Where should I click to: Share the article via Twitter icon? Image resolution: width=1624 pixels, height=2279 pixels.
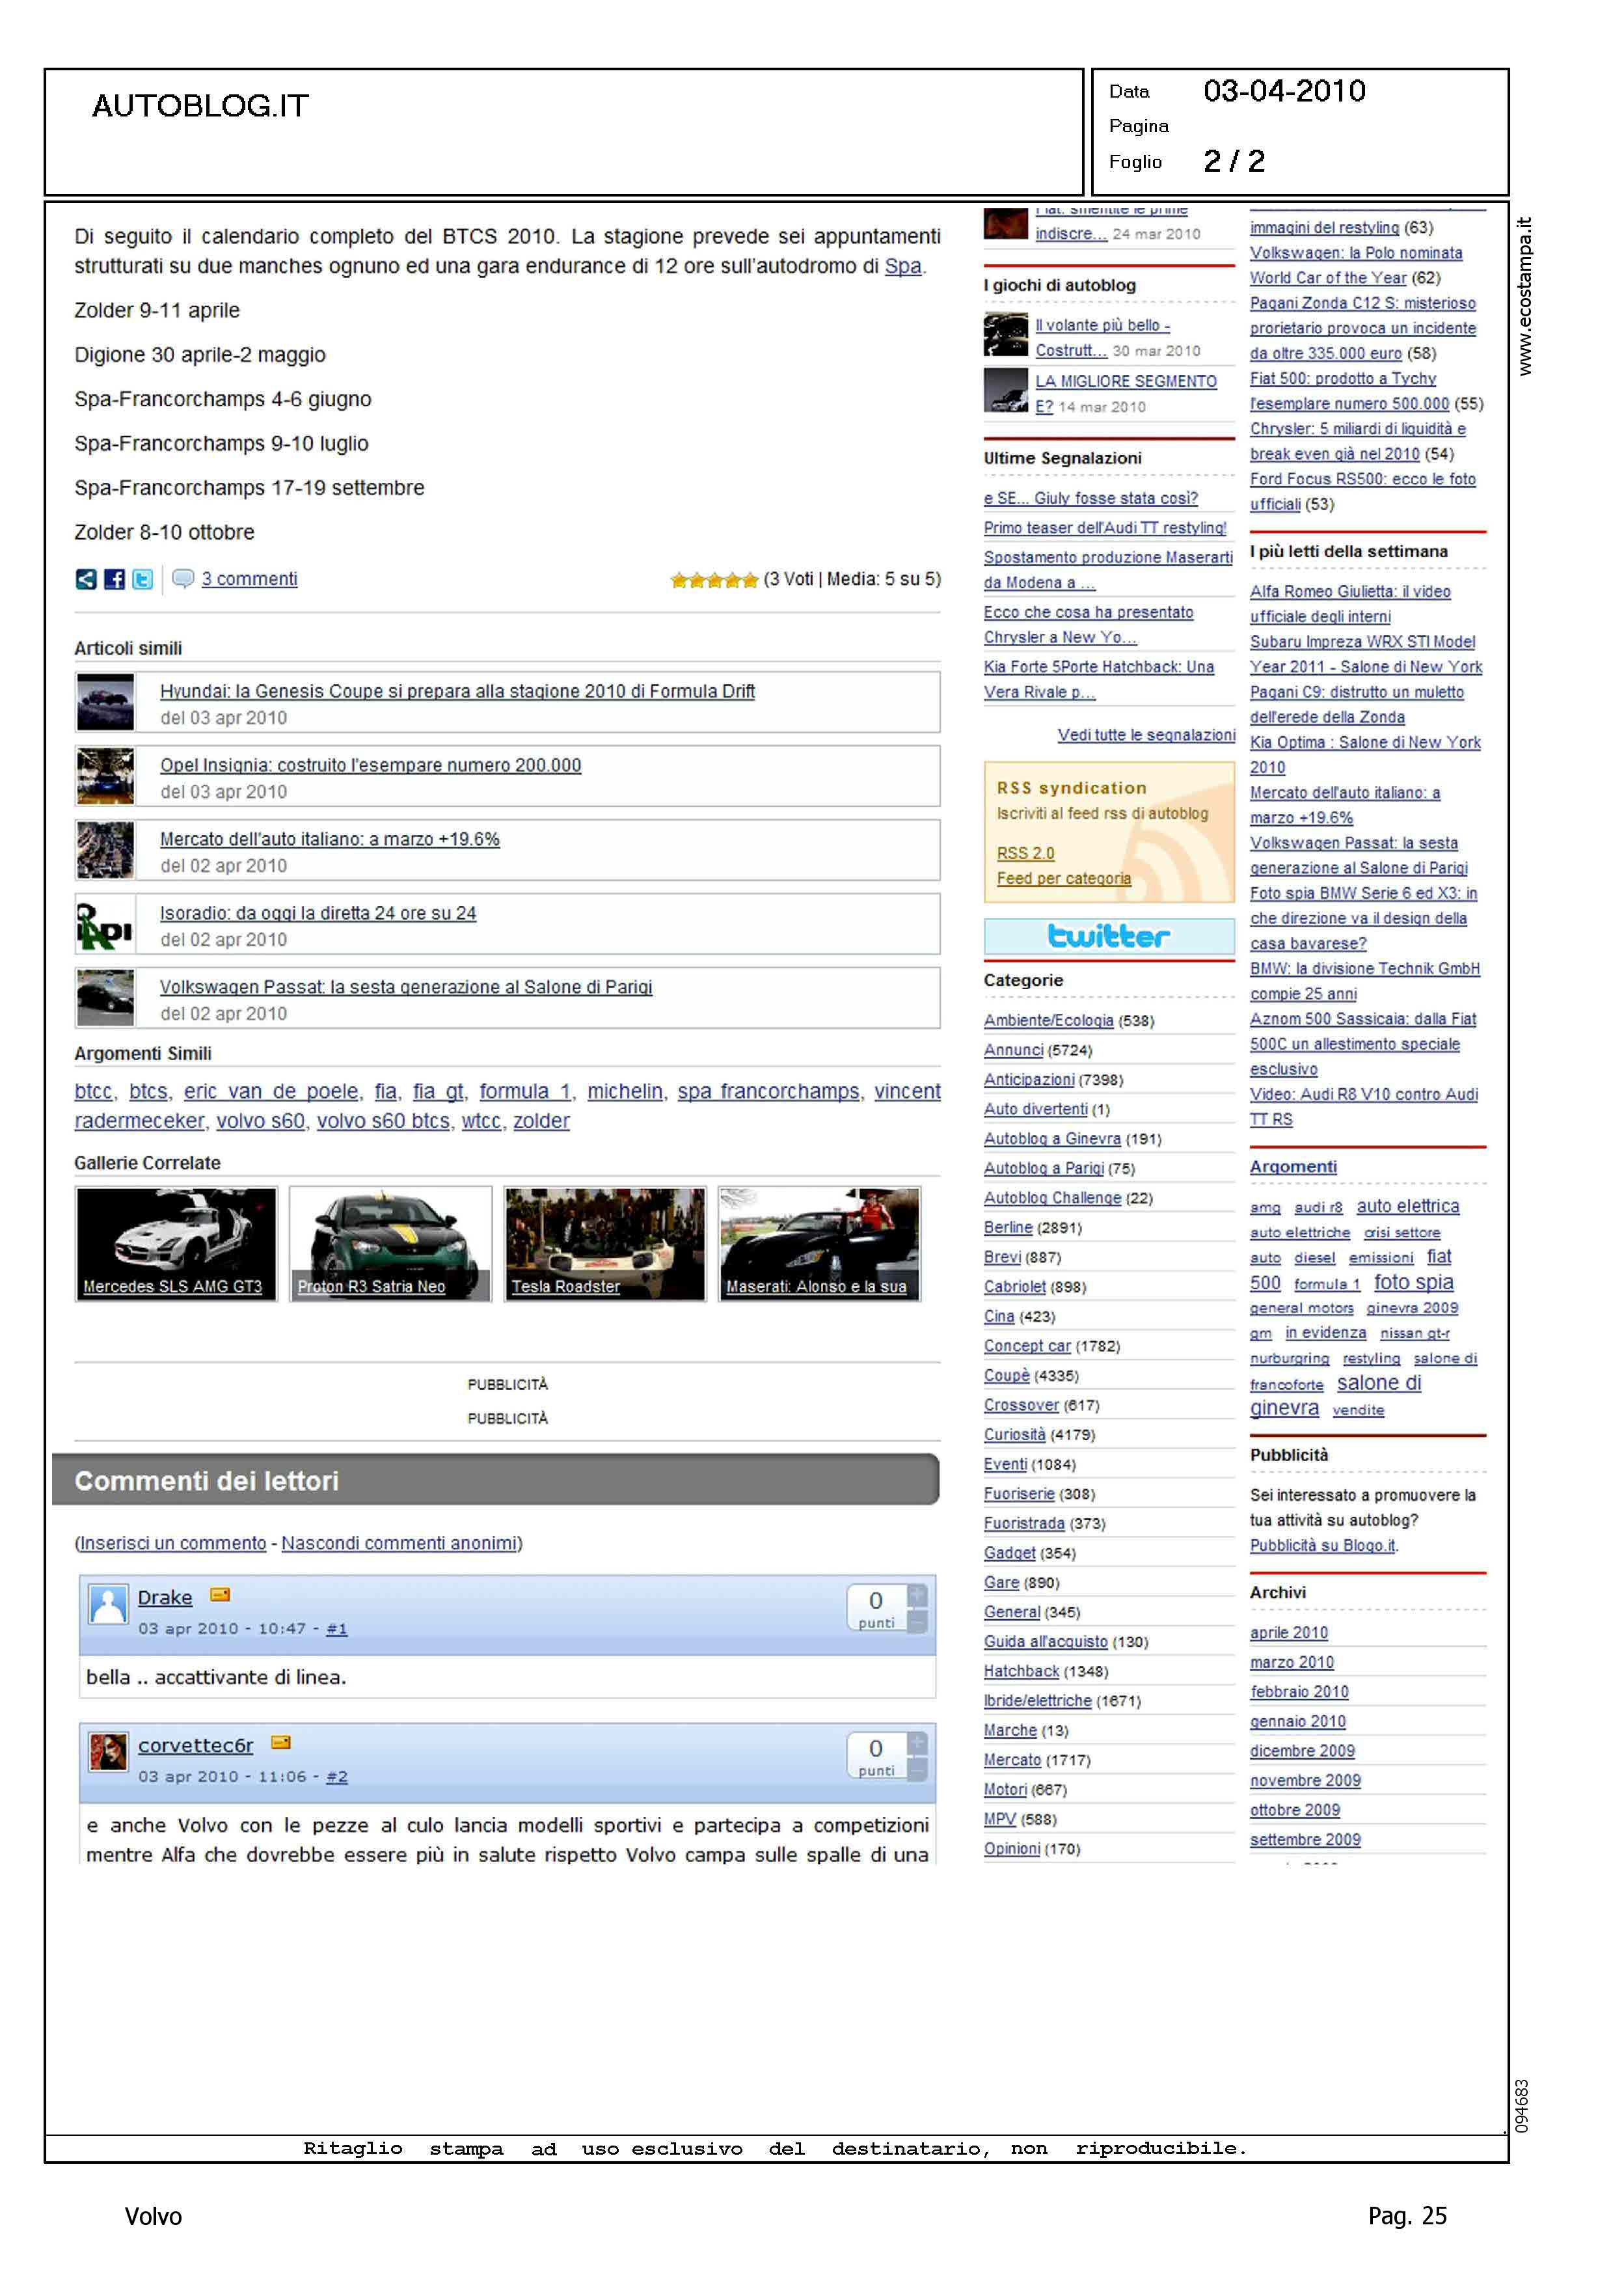(142, 579)
